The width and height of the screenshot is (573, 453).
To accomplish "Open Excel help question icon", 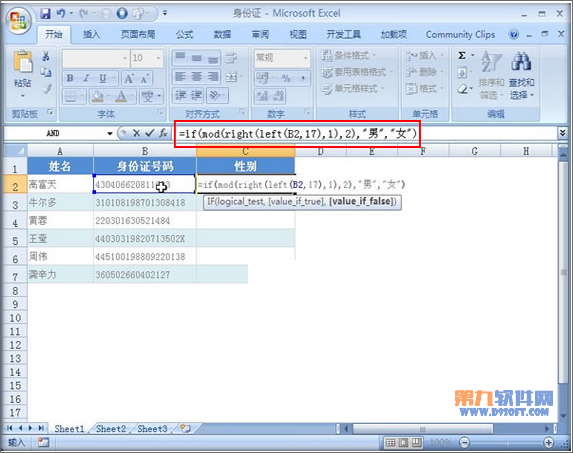I will point(513,35).
